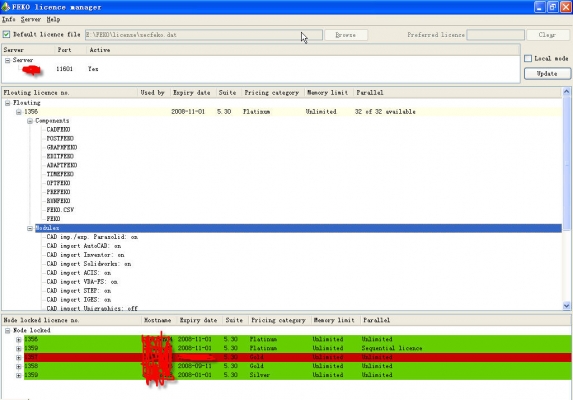This screenshot has width=573, height=400.
Task: Click the Preferred licence field
Action: click(496, 35)
